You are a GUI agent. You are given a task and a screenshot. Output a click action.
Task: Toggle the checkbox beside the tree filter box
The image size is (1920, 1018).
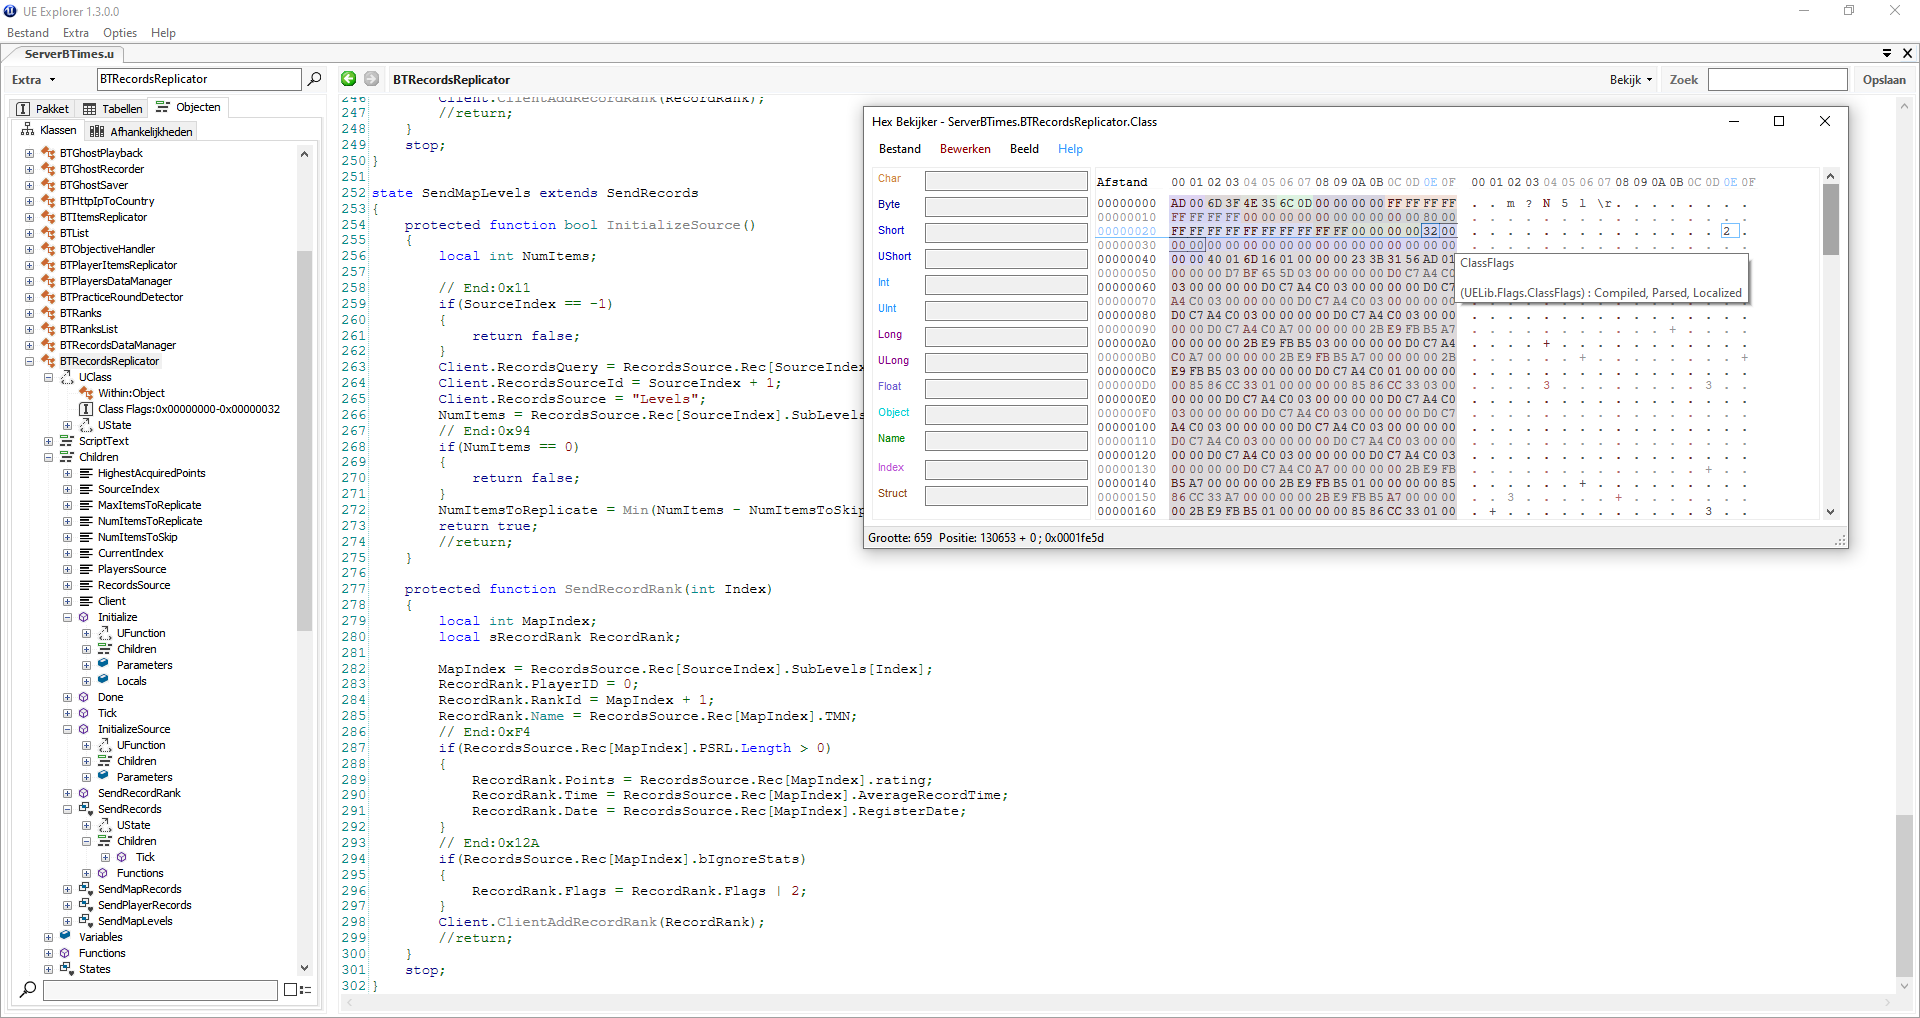pos(290,990)
